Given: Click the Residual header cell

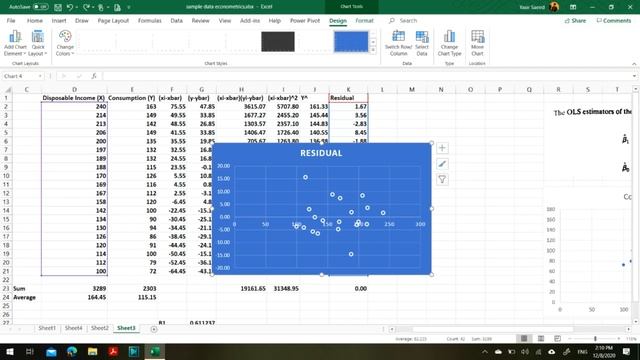Looking at the screenshot, I should point(348,98).
